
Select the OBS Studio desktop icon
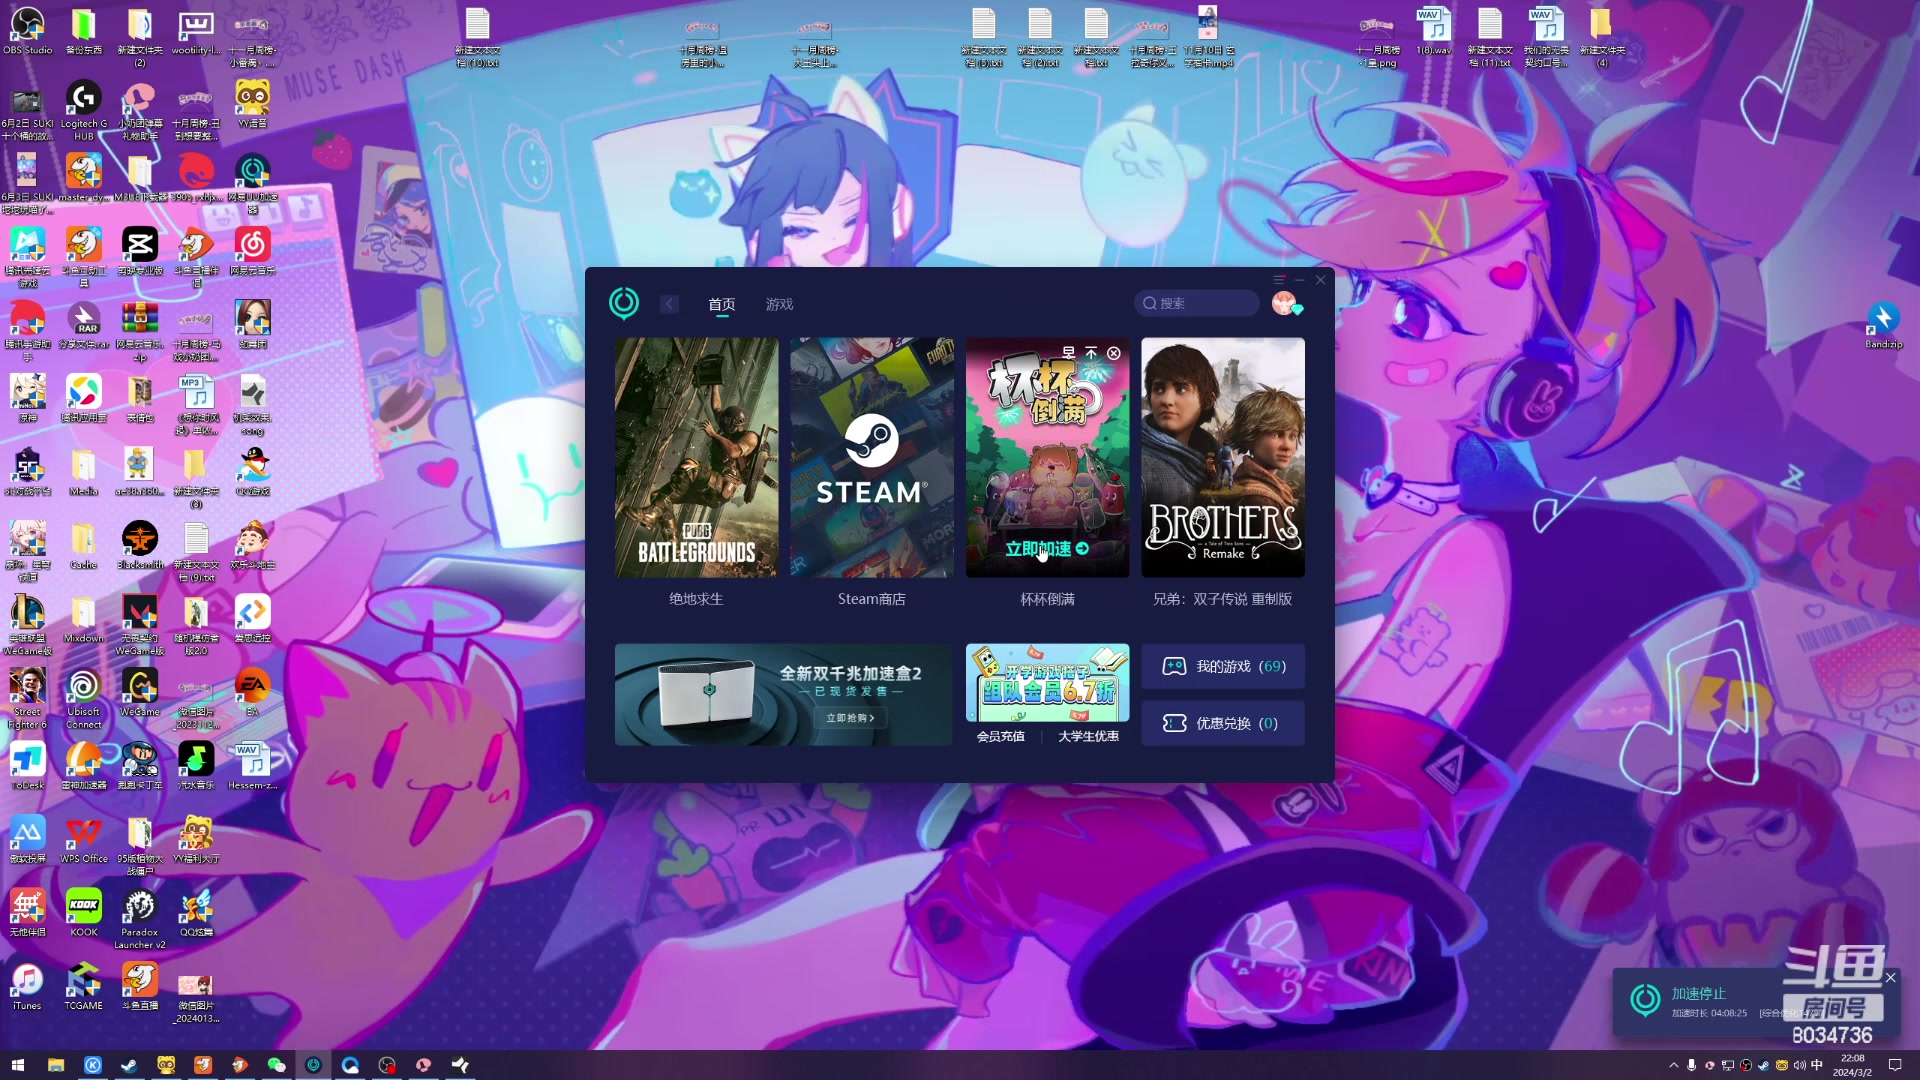(x=28, y=30)
